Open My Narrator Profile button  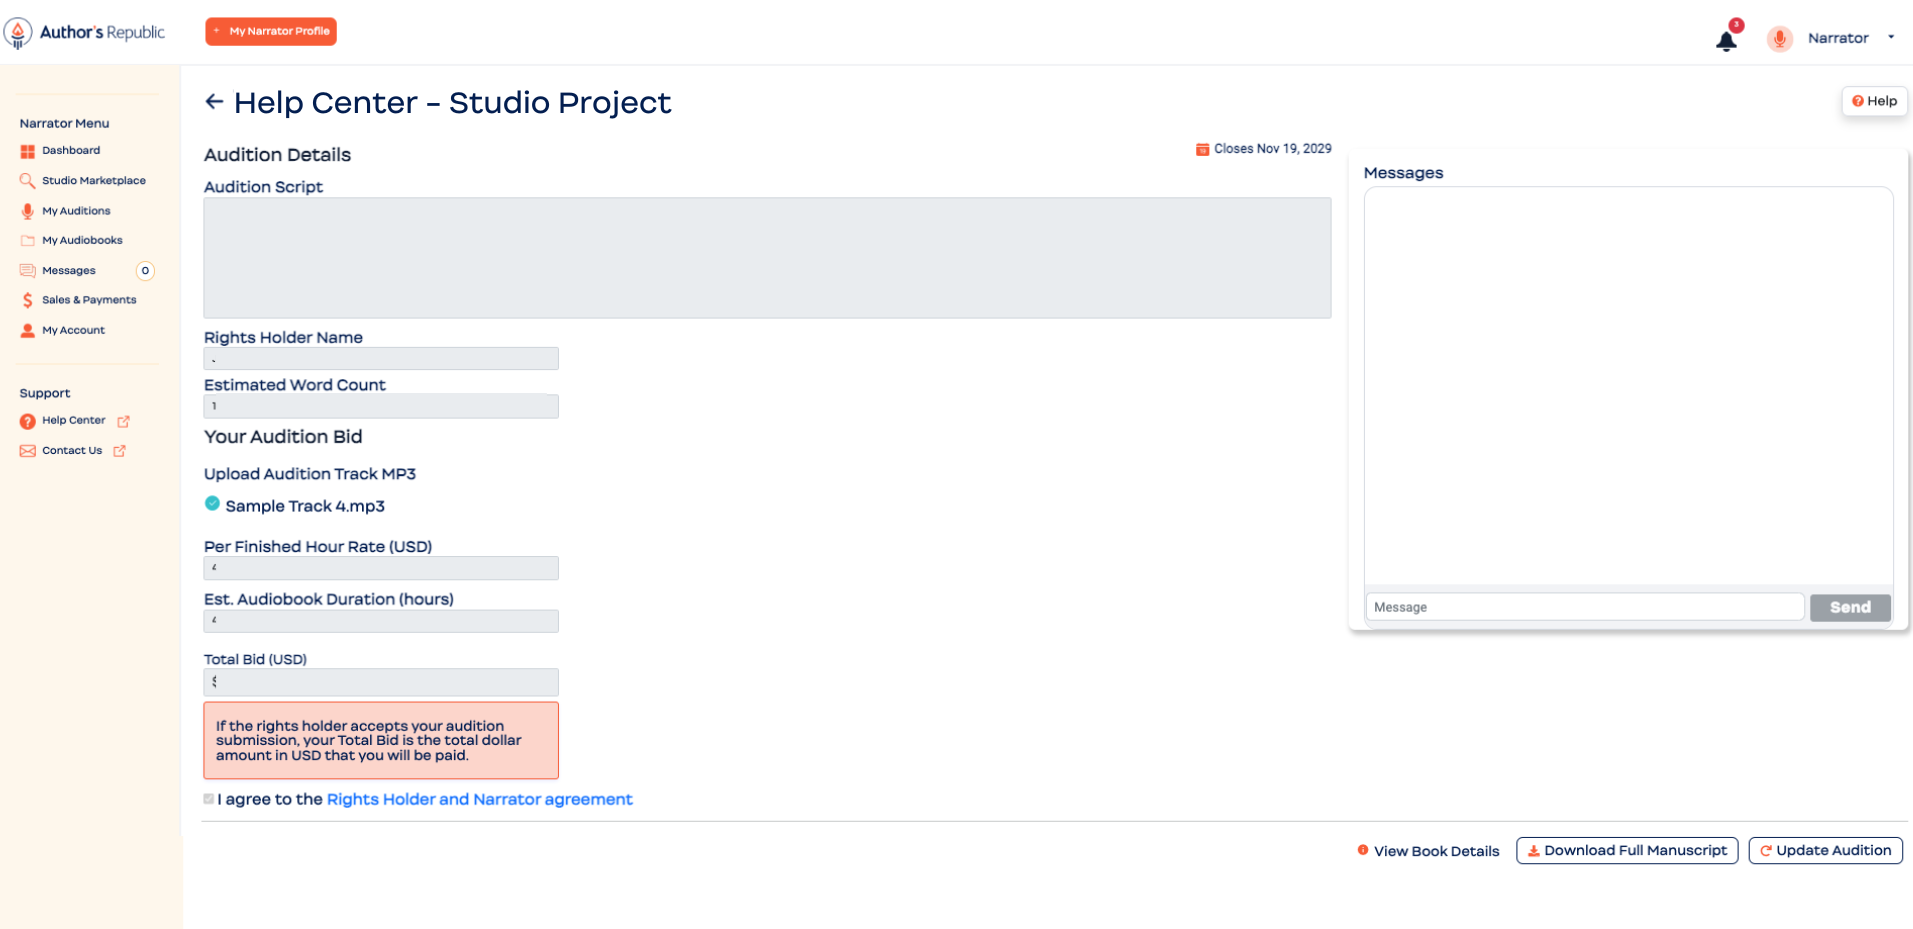(x=271, y=31)
